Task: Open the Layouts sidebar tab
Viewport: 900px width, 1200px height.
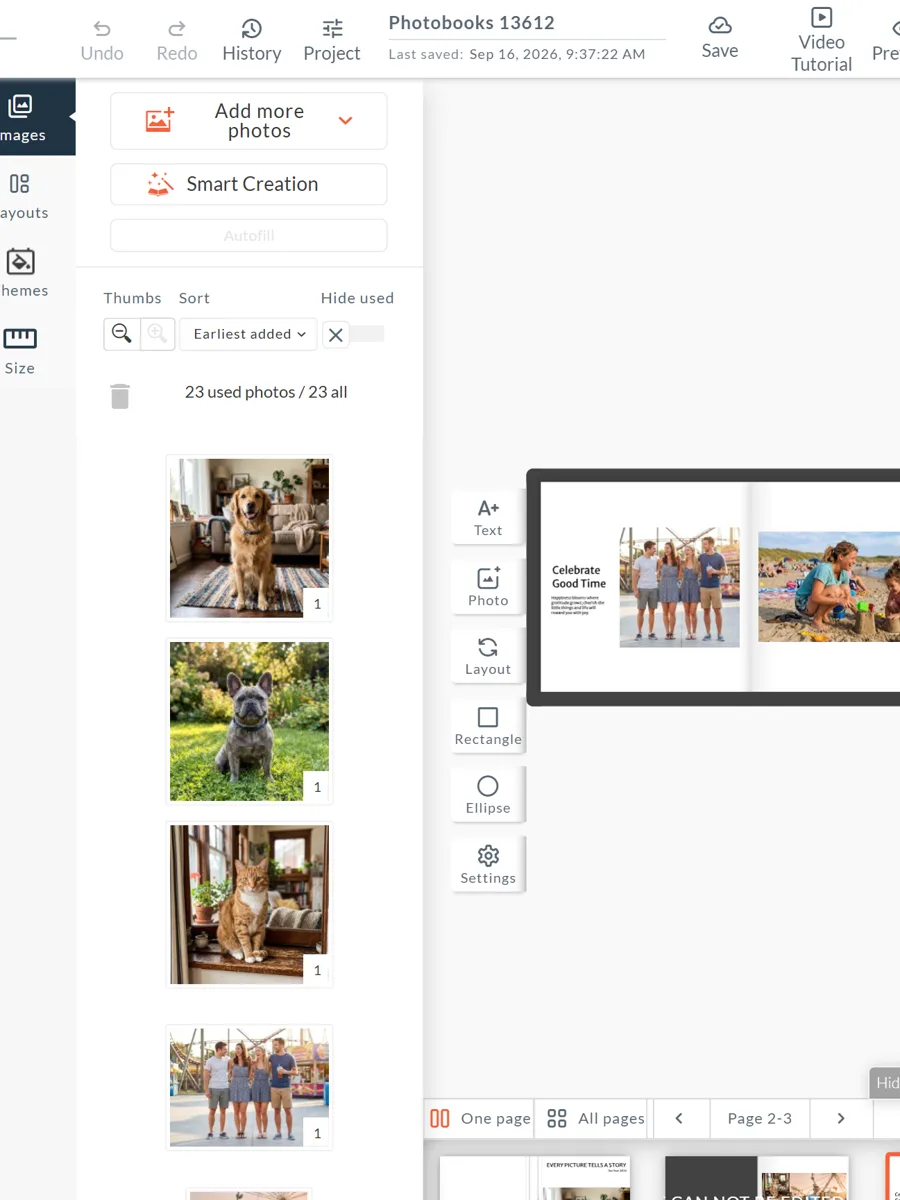Action: pos(22,196)
